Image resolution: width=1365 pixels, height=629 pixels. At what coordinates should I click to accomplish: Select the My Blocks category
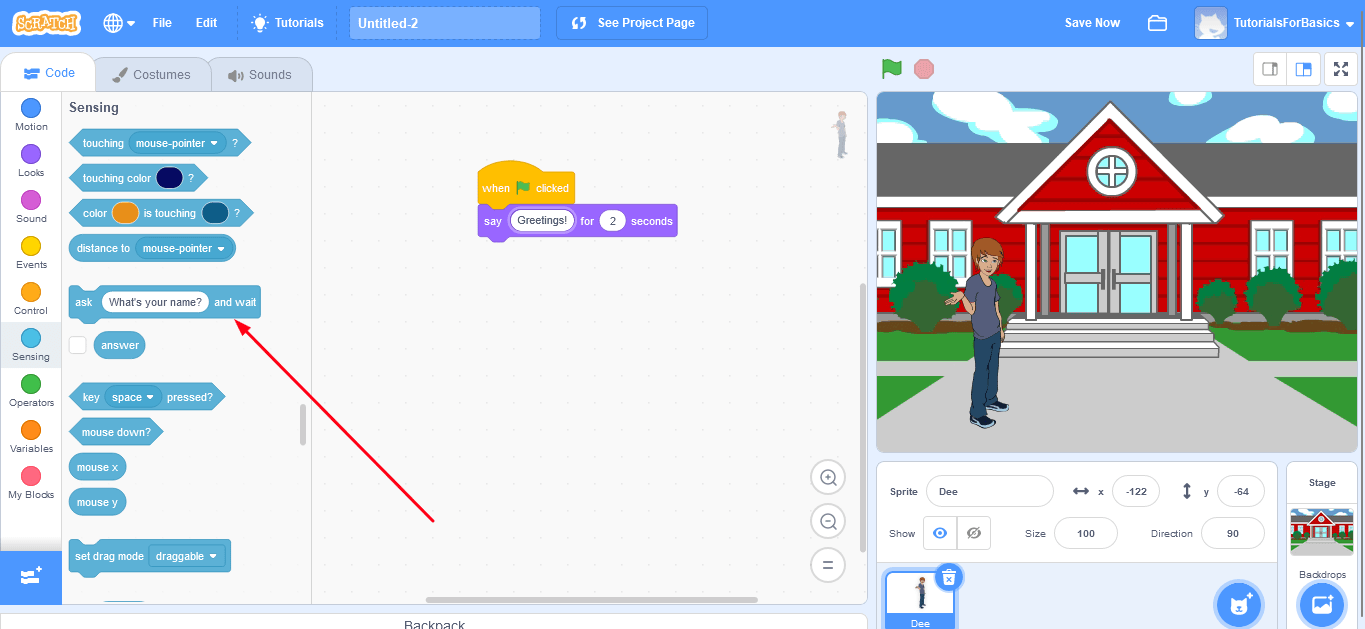31,483
